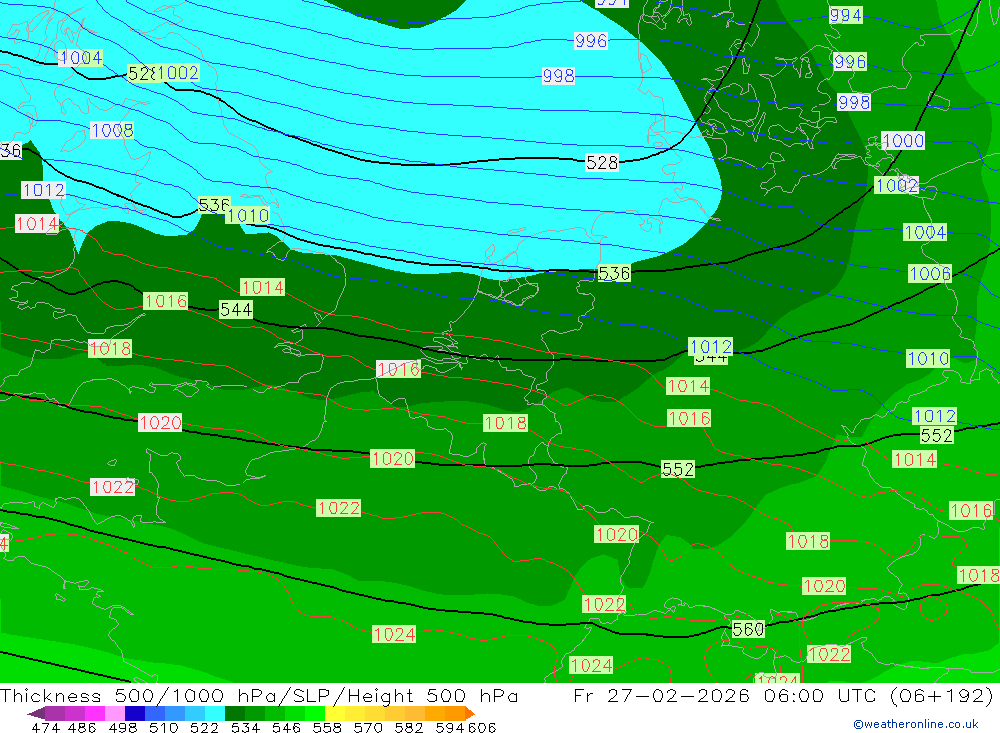Click the 558 value under the color scale
This screenshot has width=1000, height=733.
(x=327, y=728)
